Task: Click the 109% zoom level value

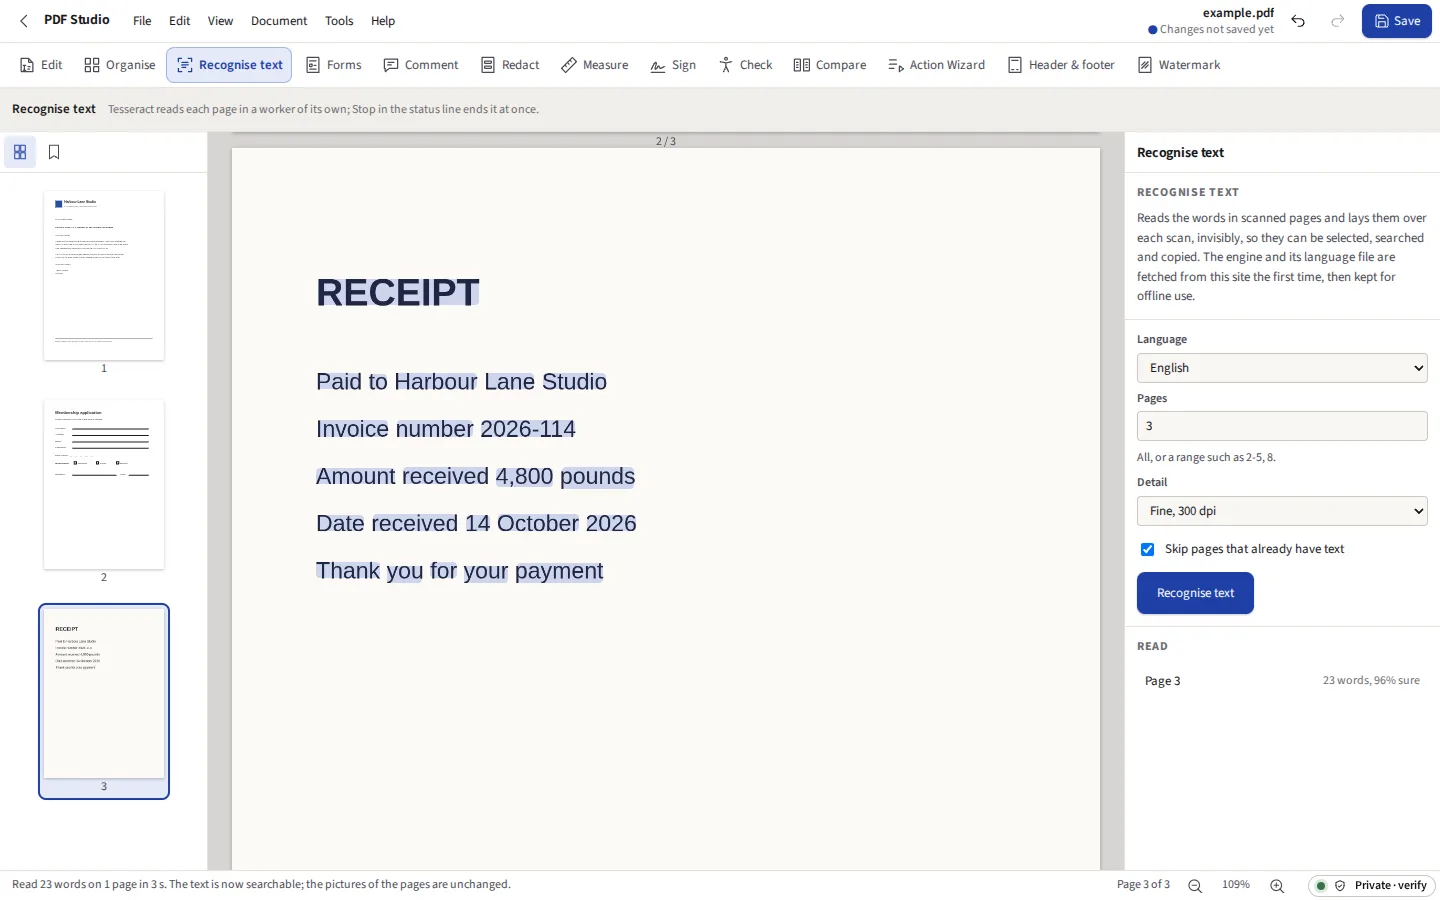Action: coord(1236,885)
